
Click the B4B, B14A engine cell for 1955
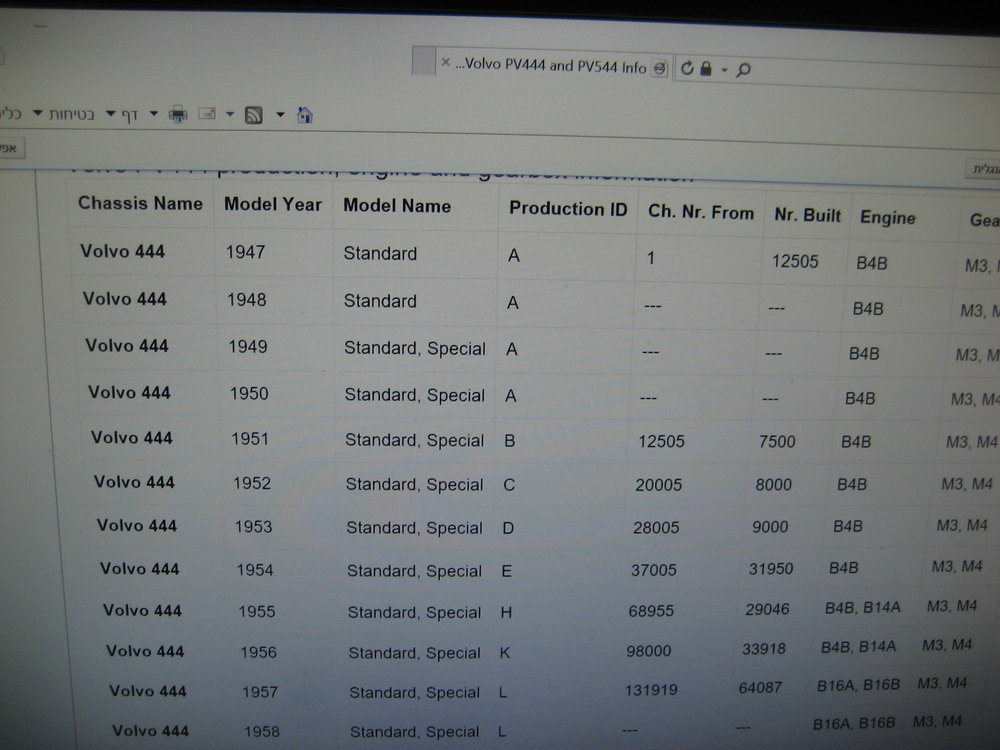tap(863, 607)
